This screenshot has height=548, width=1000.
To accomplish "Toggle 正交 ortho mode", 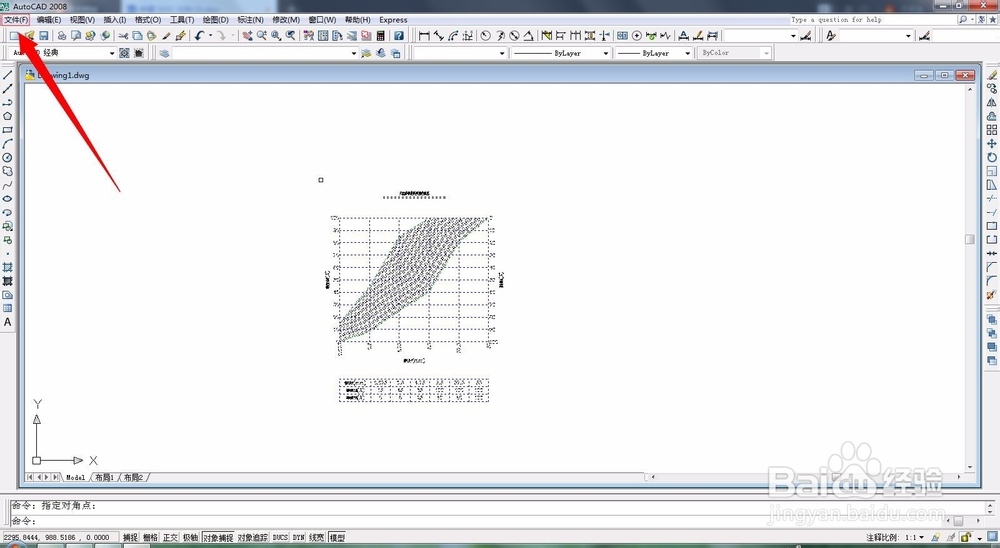I will pos(170,538).
